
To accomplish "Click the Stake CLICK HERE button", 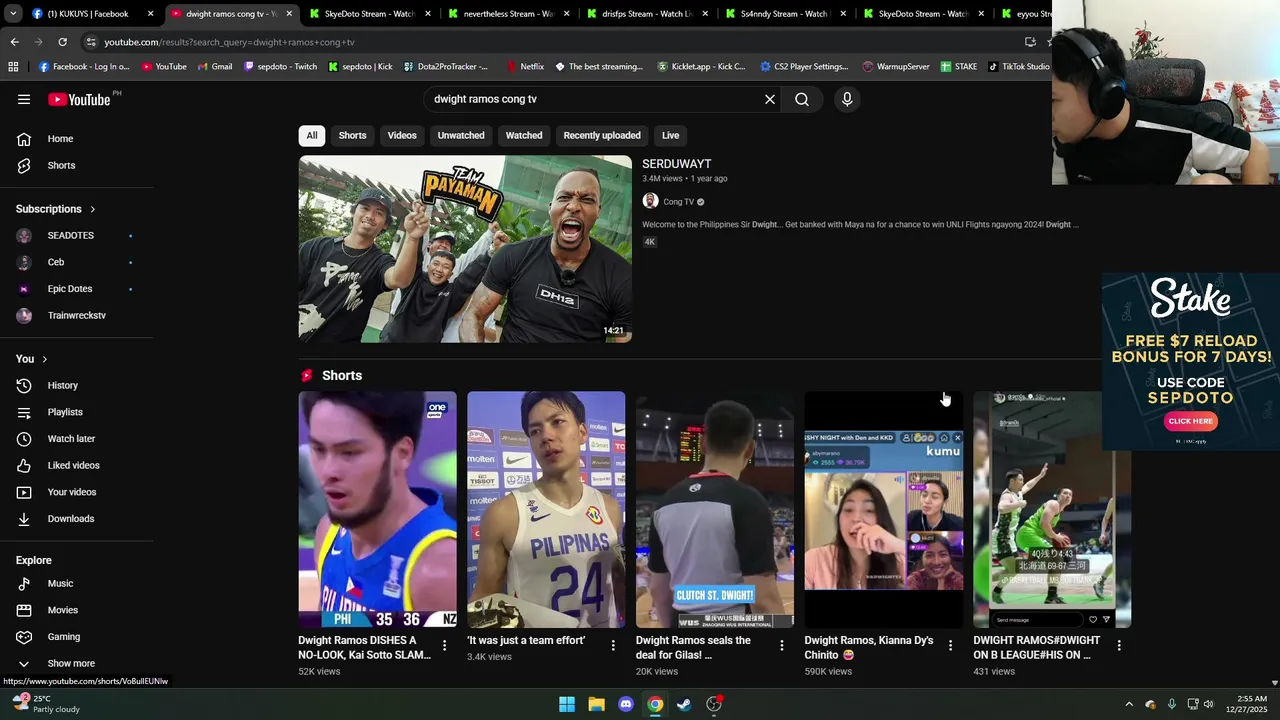I will pyautogui.click(x=1190, y=421).
